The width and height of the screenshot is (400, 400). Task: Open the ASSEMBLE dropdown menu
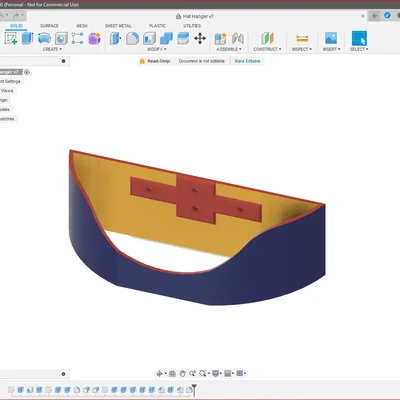(229, 49)
